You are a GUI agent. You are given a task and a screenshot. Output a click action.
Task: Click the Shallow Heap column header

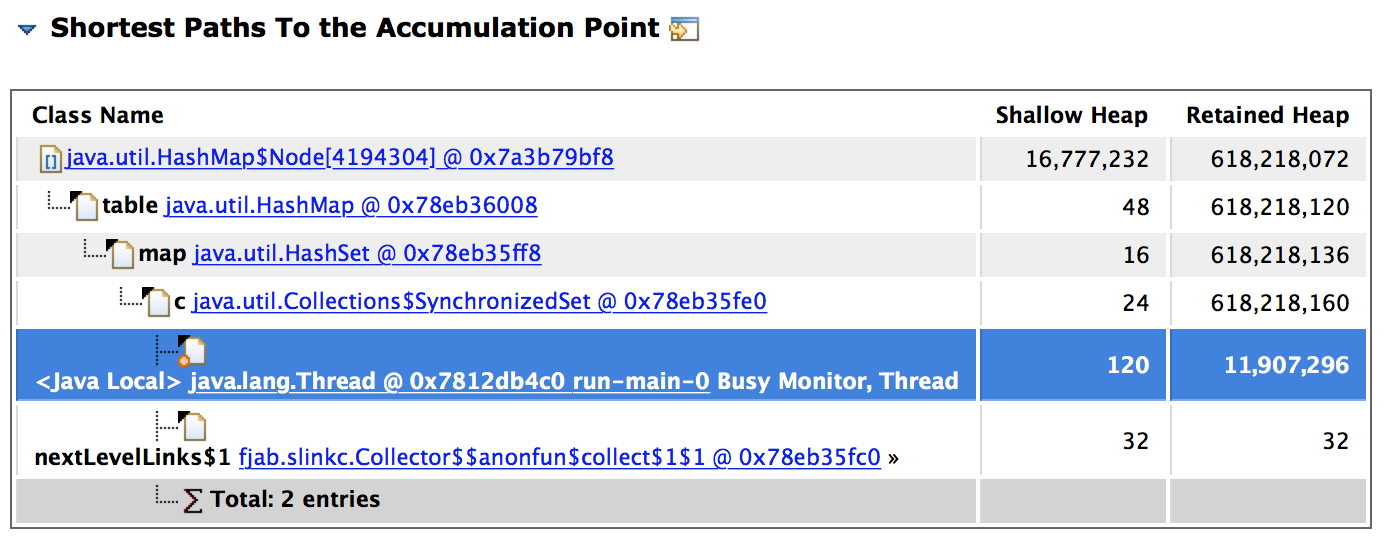pyautogui.click(x=1072, y=115)
